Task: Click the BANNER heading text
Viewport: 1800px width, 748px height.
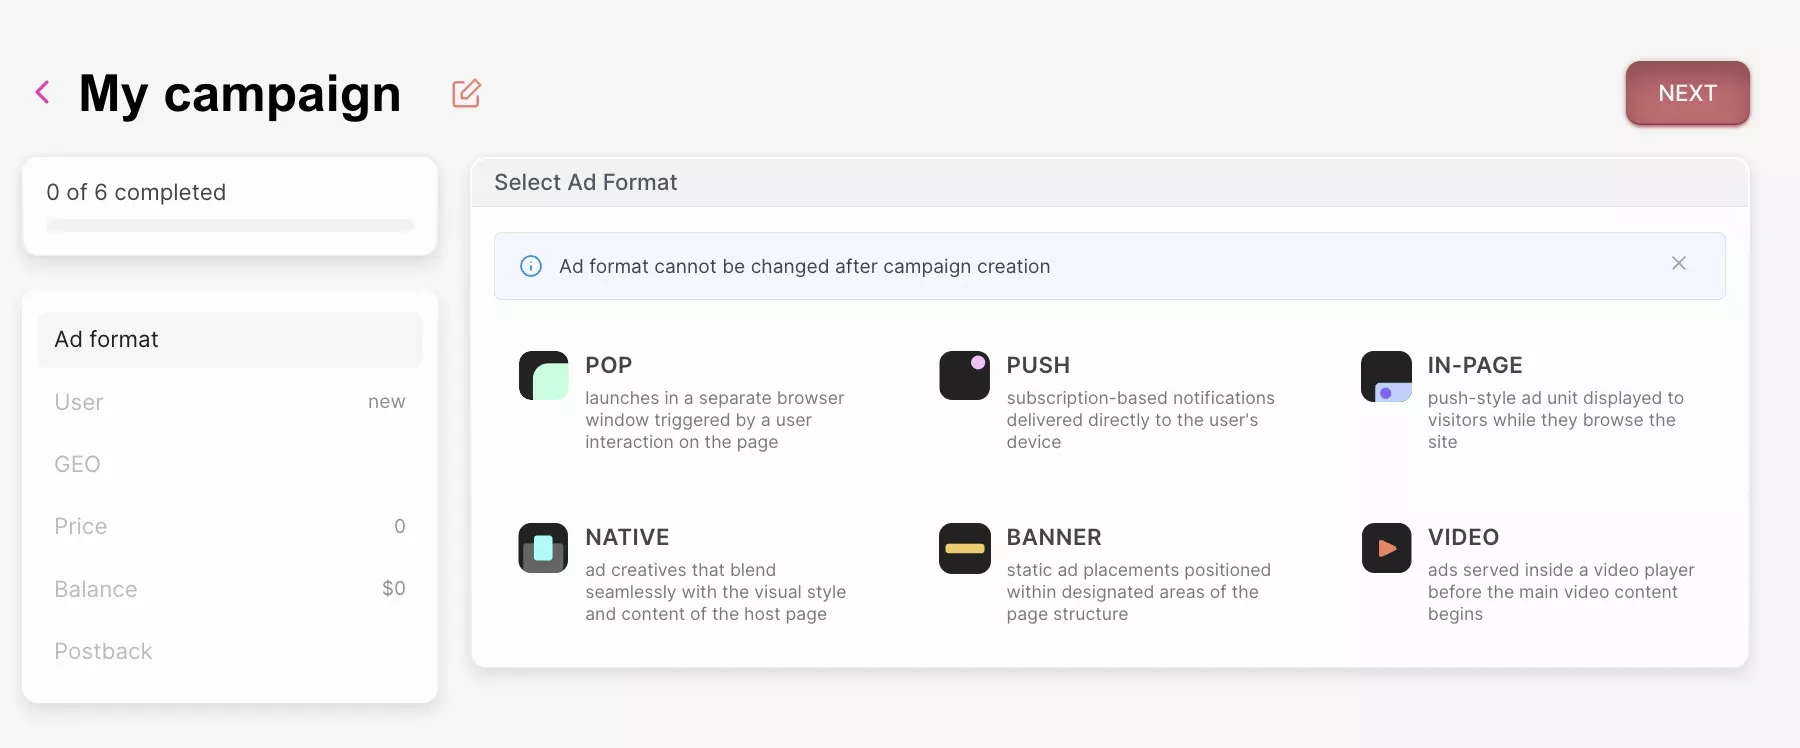Action: click(x=1054, y=537)
